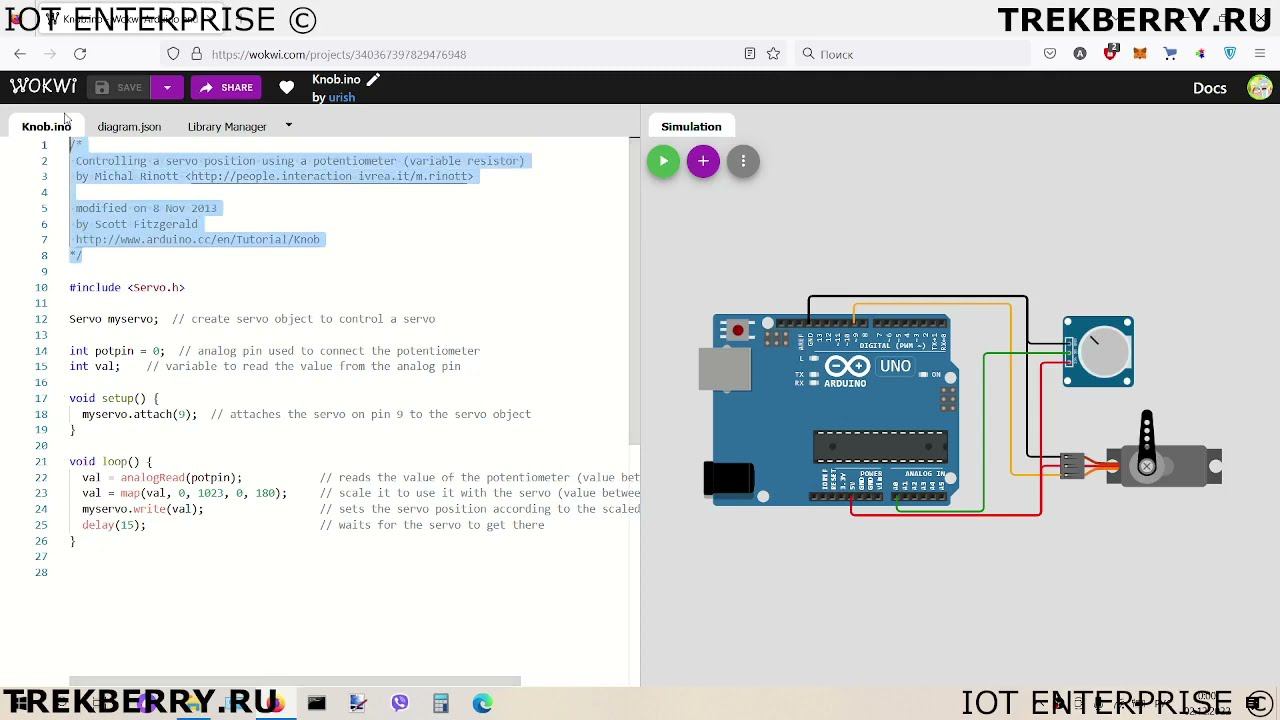Click the Поиск search box

912,54
